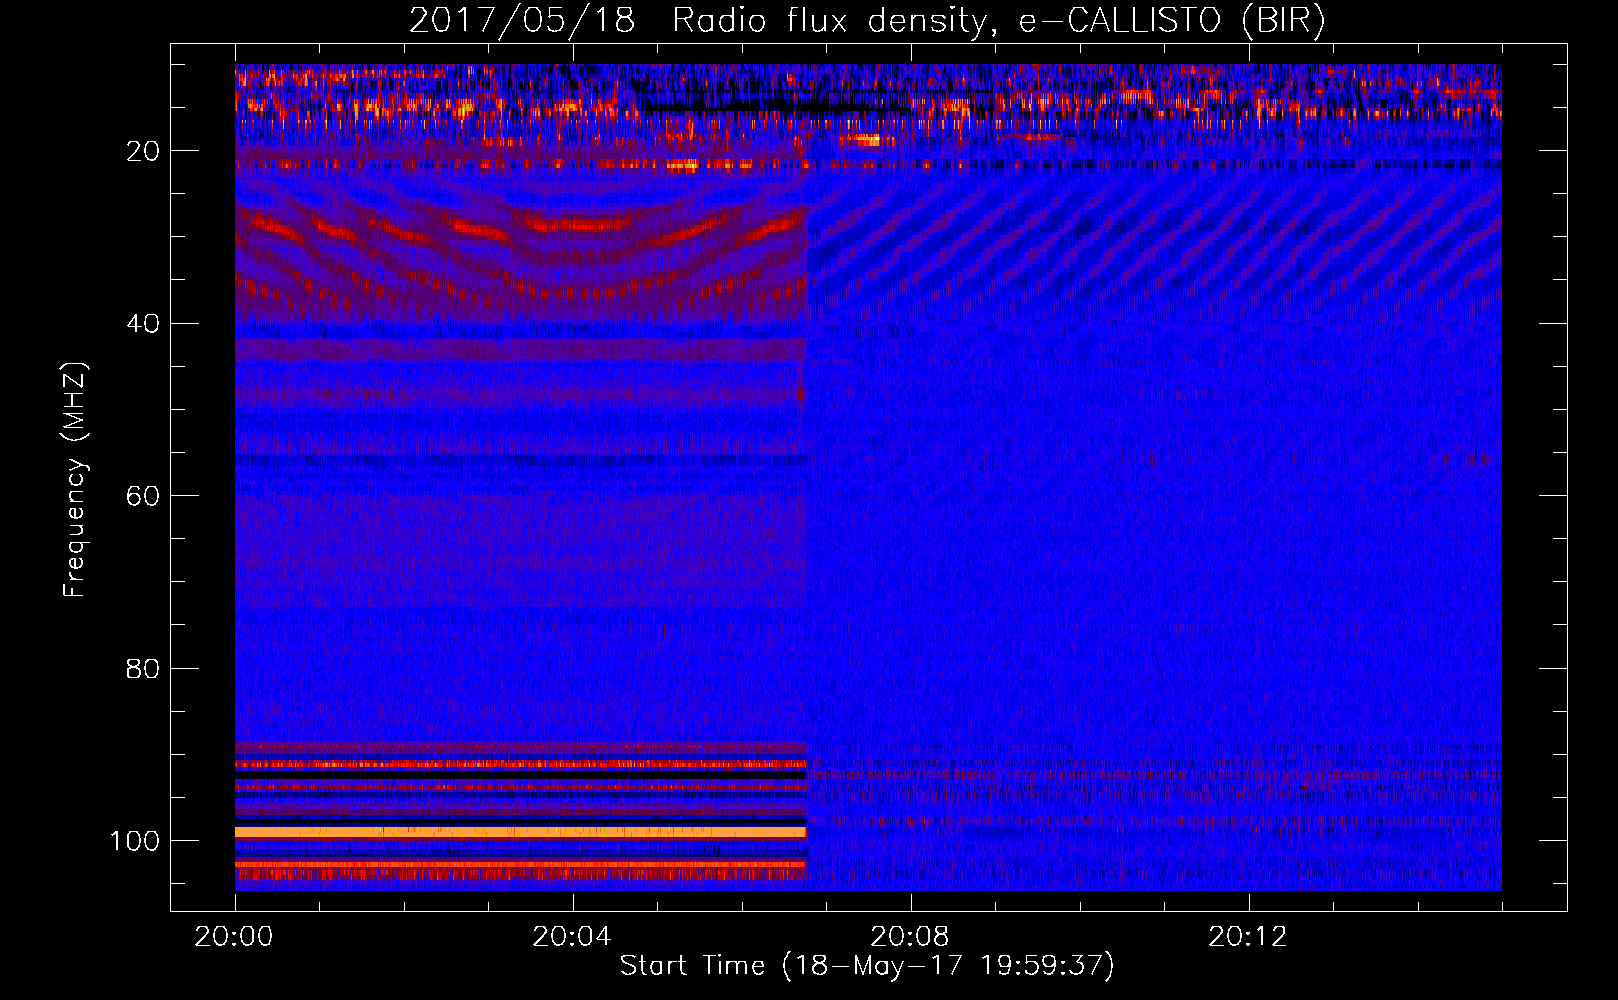Click the '40' frequency tick label
Screen dimensions: 1618x1000
[143, 324]
